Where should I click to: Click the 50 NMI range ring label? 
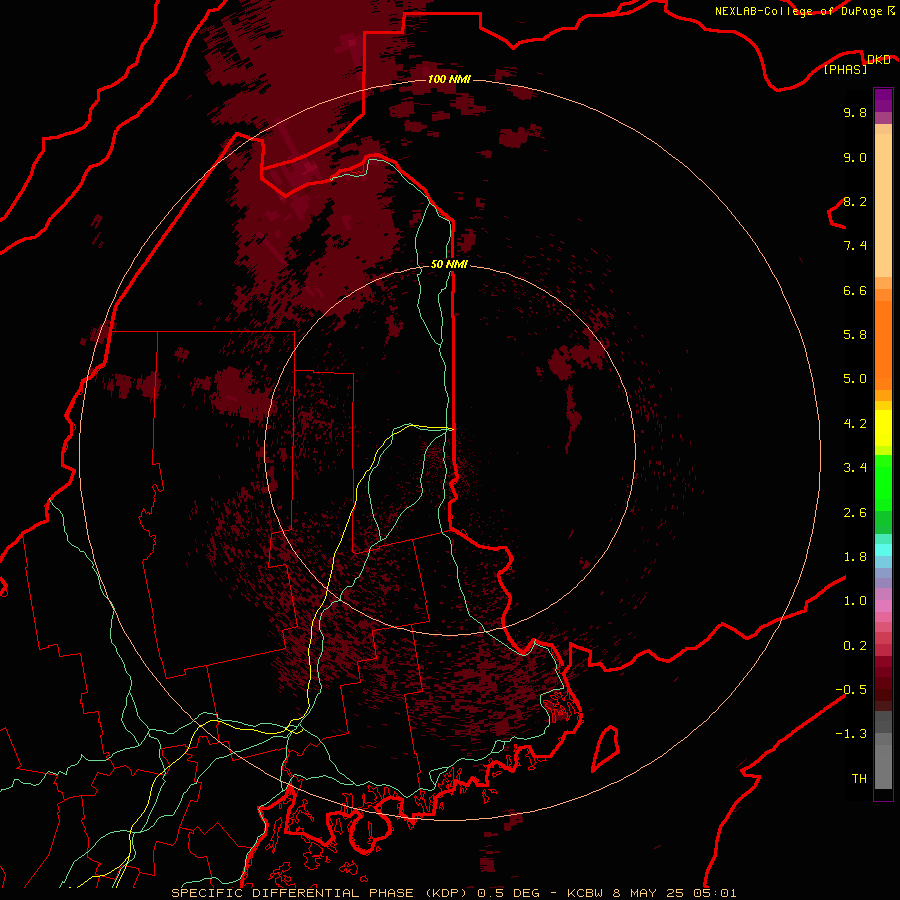tap(449, 265)
